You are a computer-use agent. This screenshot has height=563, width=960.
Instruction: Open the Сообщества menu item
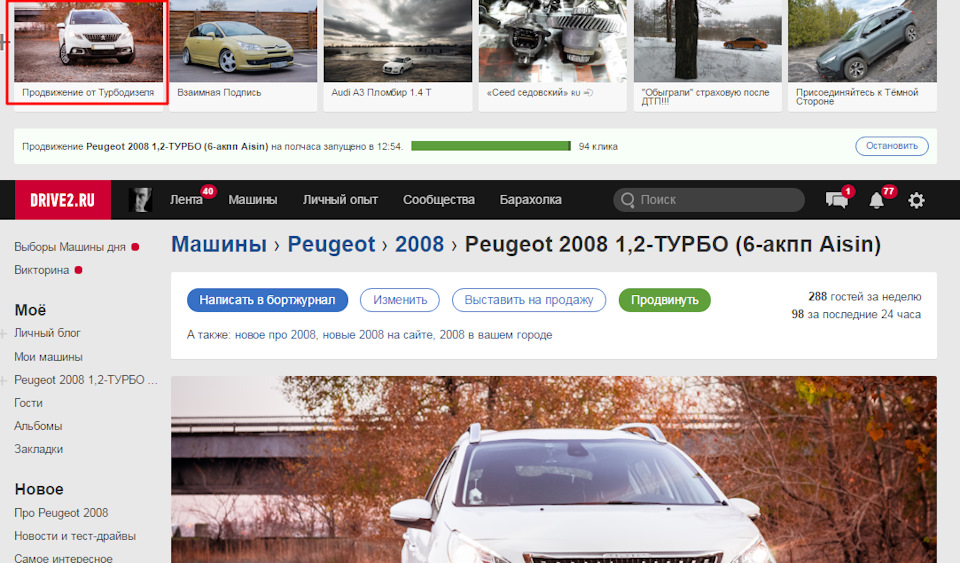click(x=438, y=199)
